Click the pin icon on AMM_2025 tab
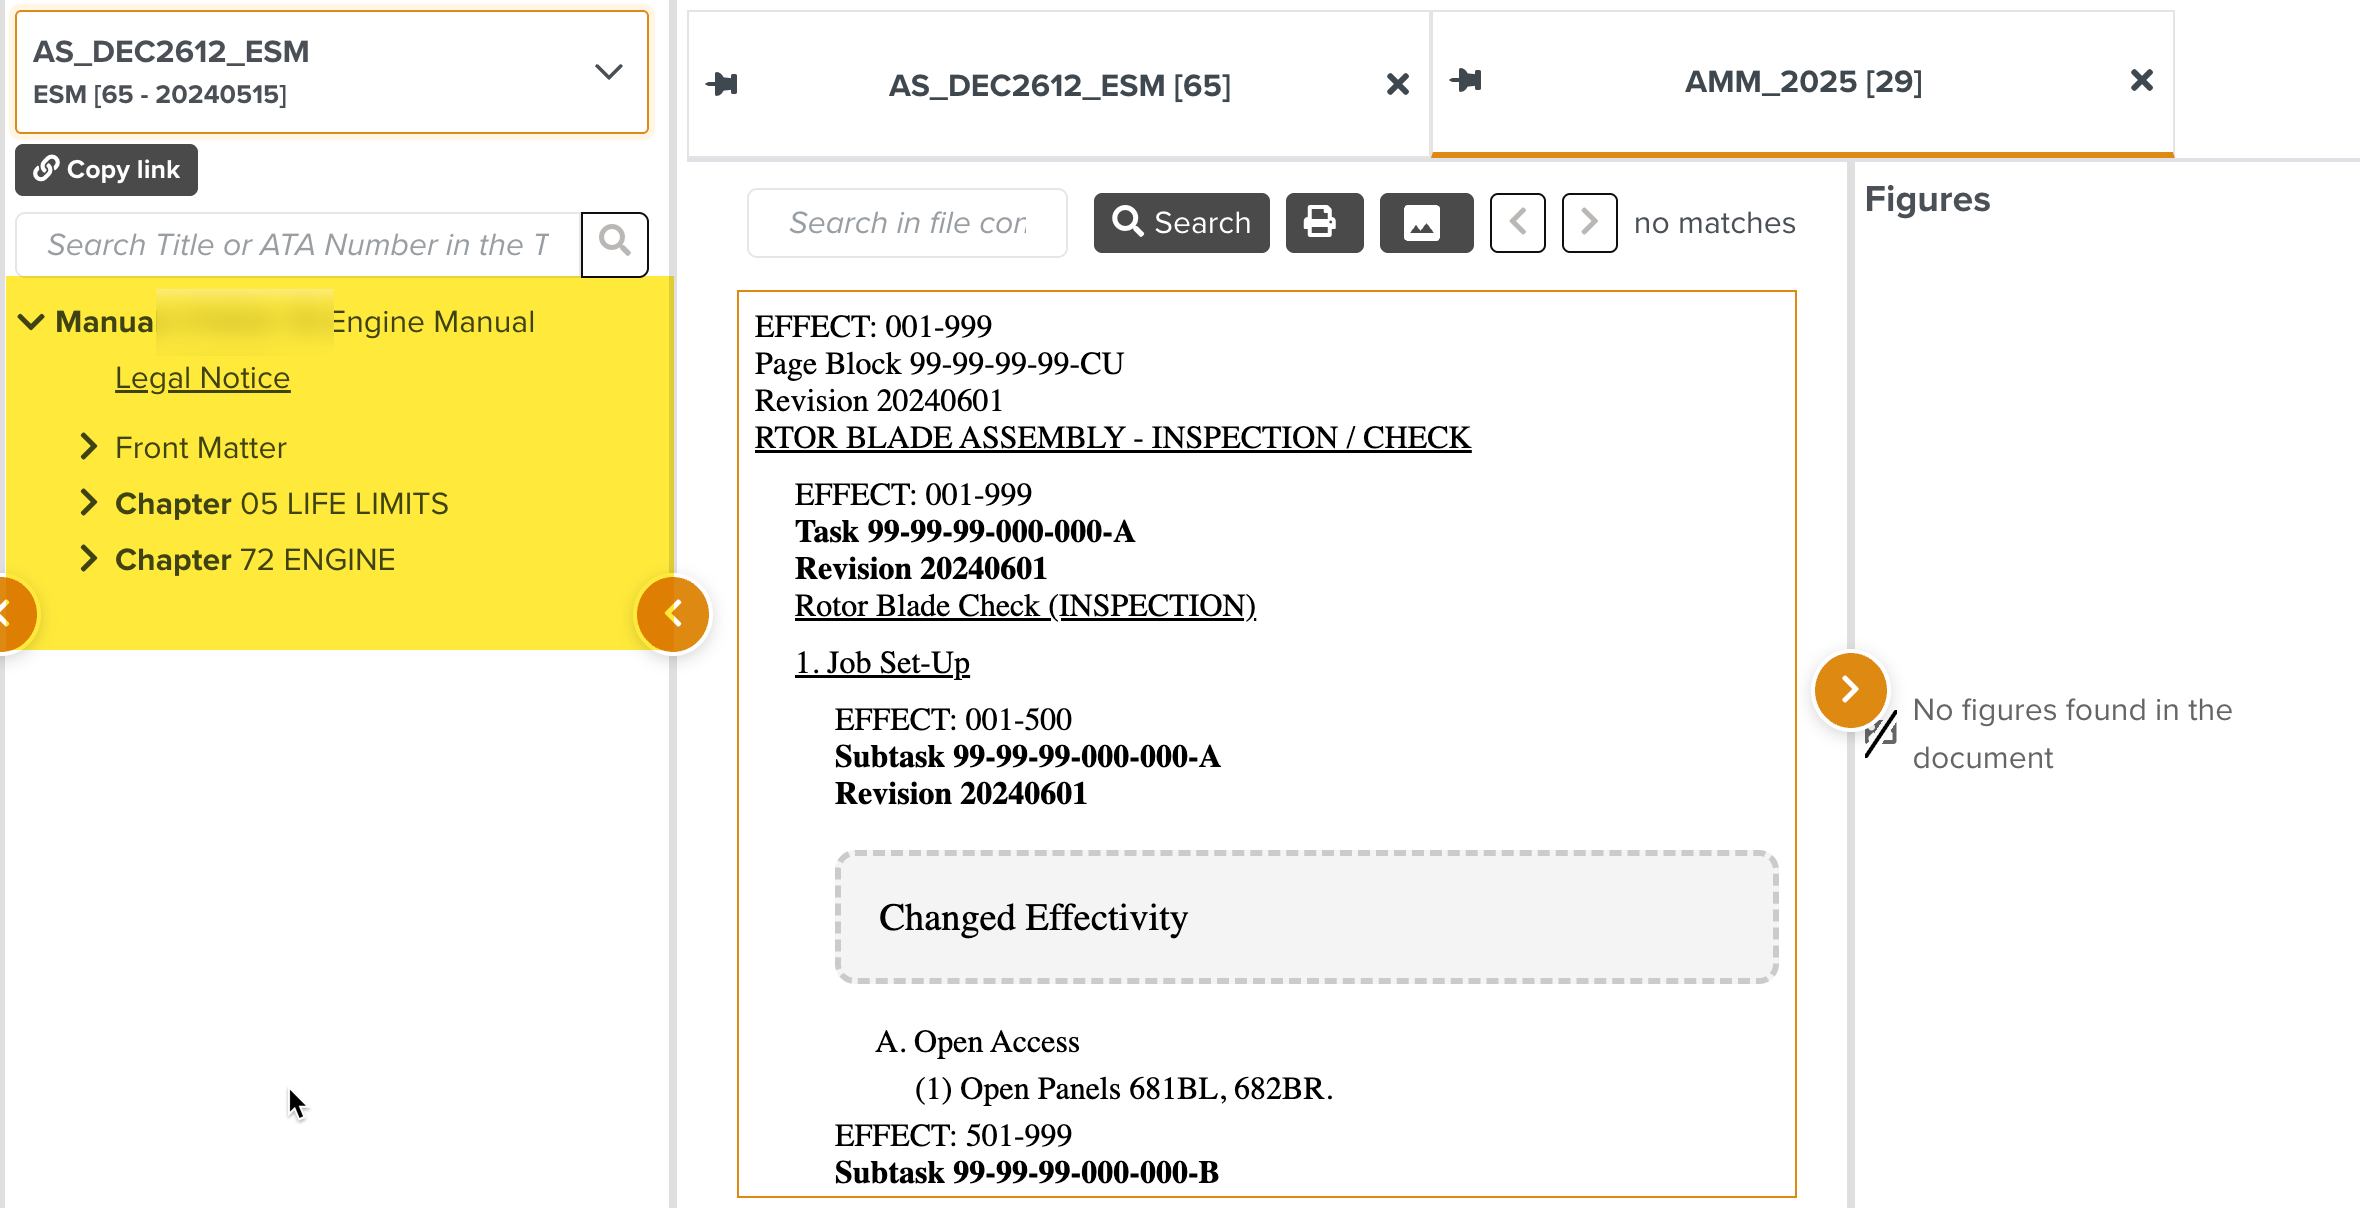Image resolution: width=2360 pixels, height=1208 pixels. (x=1466, y=80)
